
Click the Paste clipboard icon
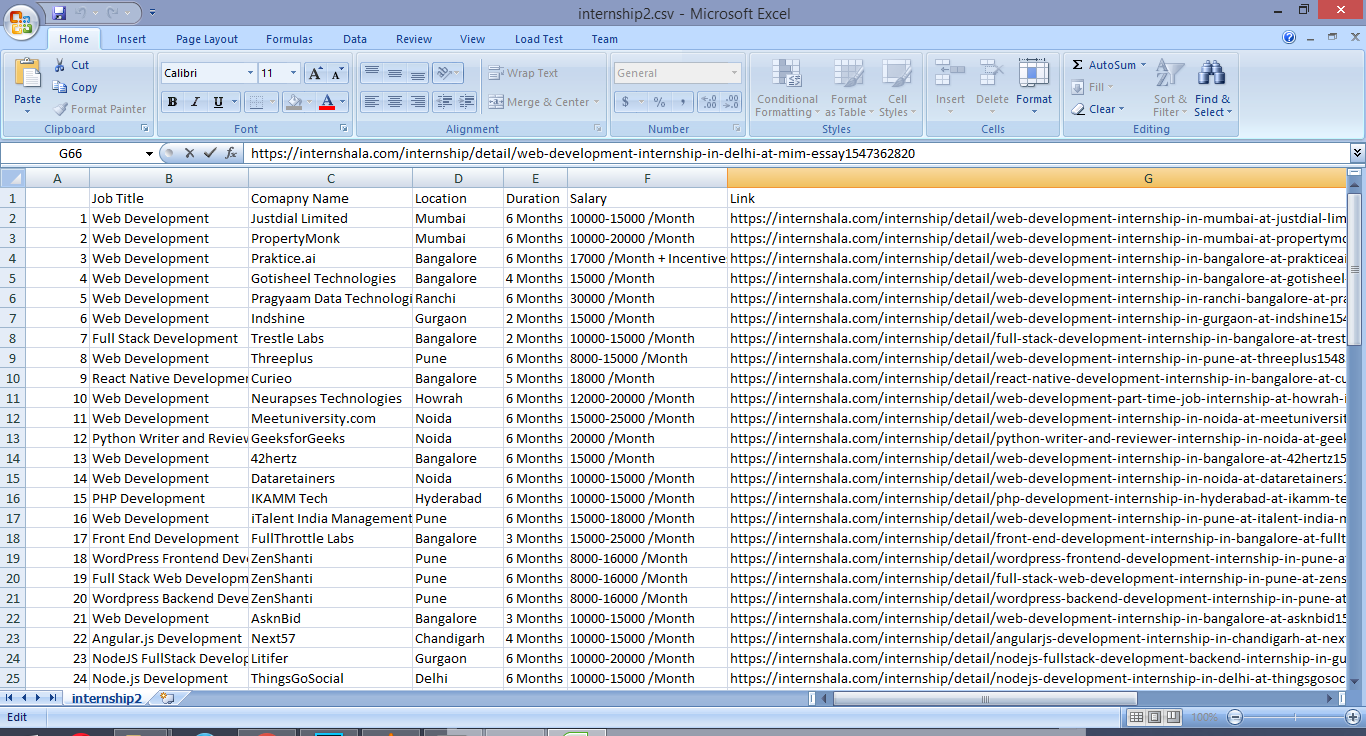pos(28,74)
